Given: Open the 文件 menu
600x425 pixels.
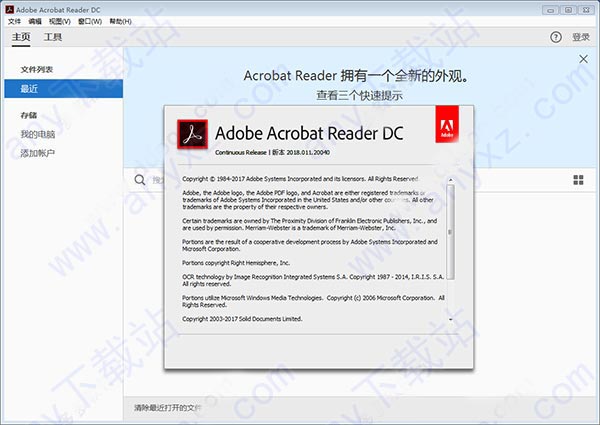Looking at the screenshot, I should click(14, 21).
